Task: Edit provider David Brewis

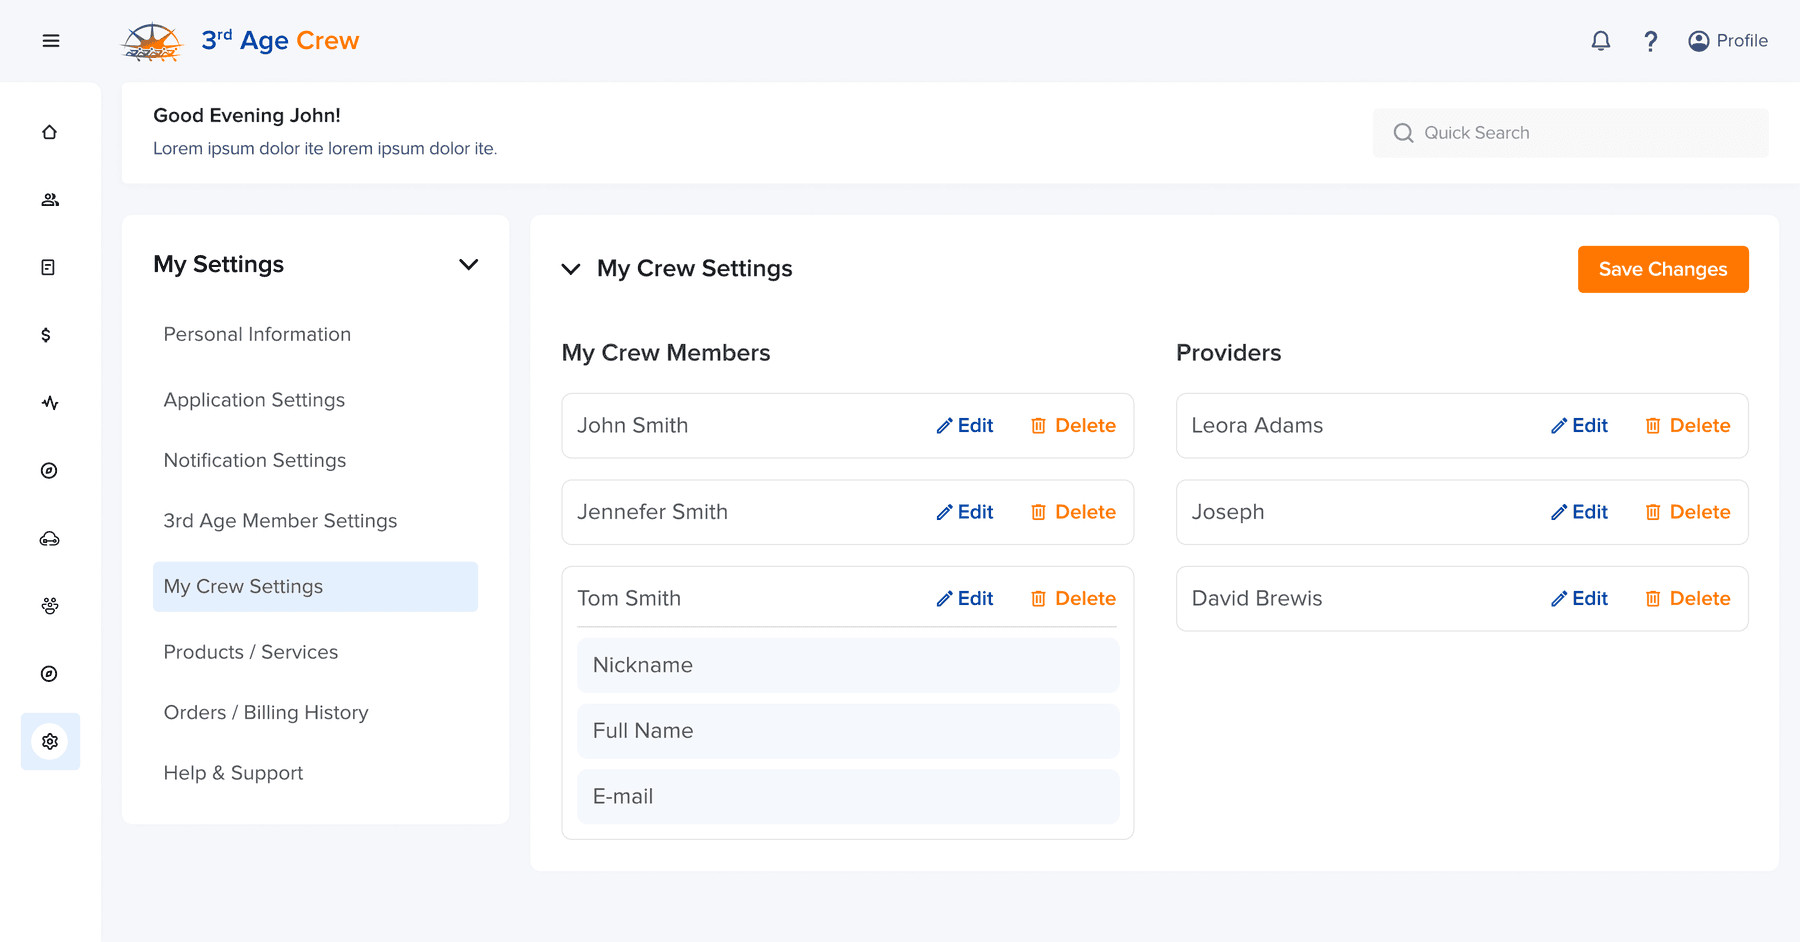Action: click(x=1580, y=599)
